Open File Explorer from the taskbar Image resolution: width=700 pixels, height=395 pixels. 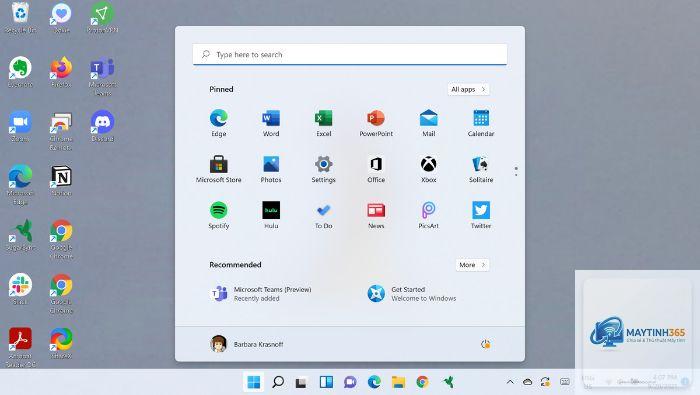(x=398, y=382)
